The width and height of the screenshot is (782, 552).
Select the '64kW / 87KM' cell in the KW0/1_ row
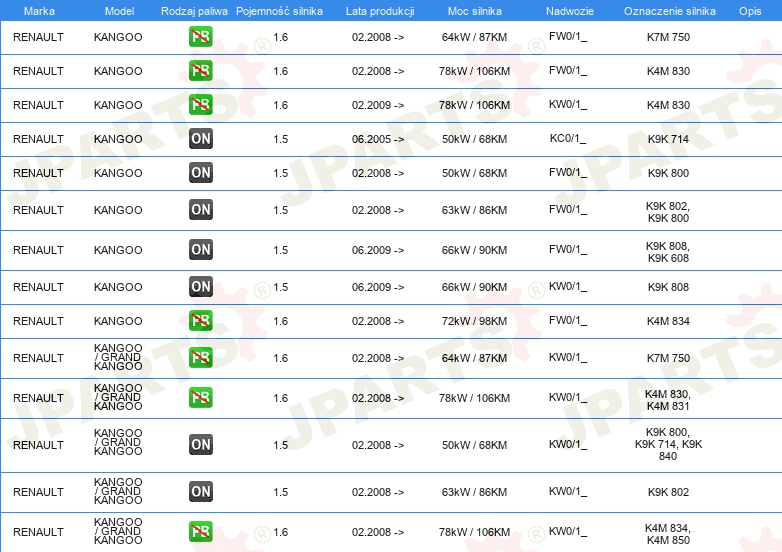pyautogui.click(x=474, y=358)
